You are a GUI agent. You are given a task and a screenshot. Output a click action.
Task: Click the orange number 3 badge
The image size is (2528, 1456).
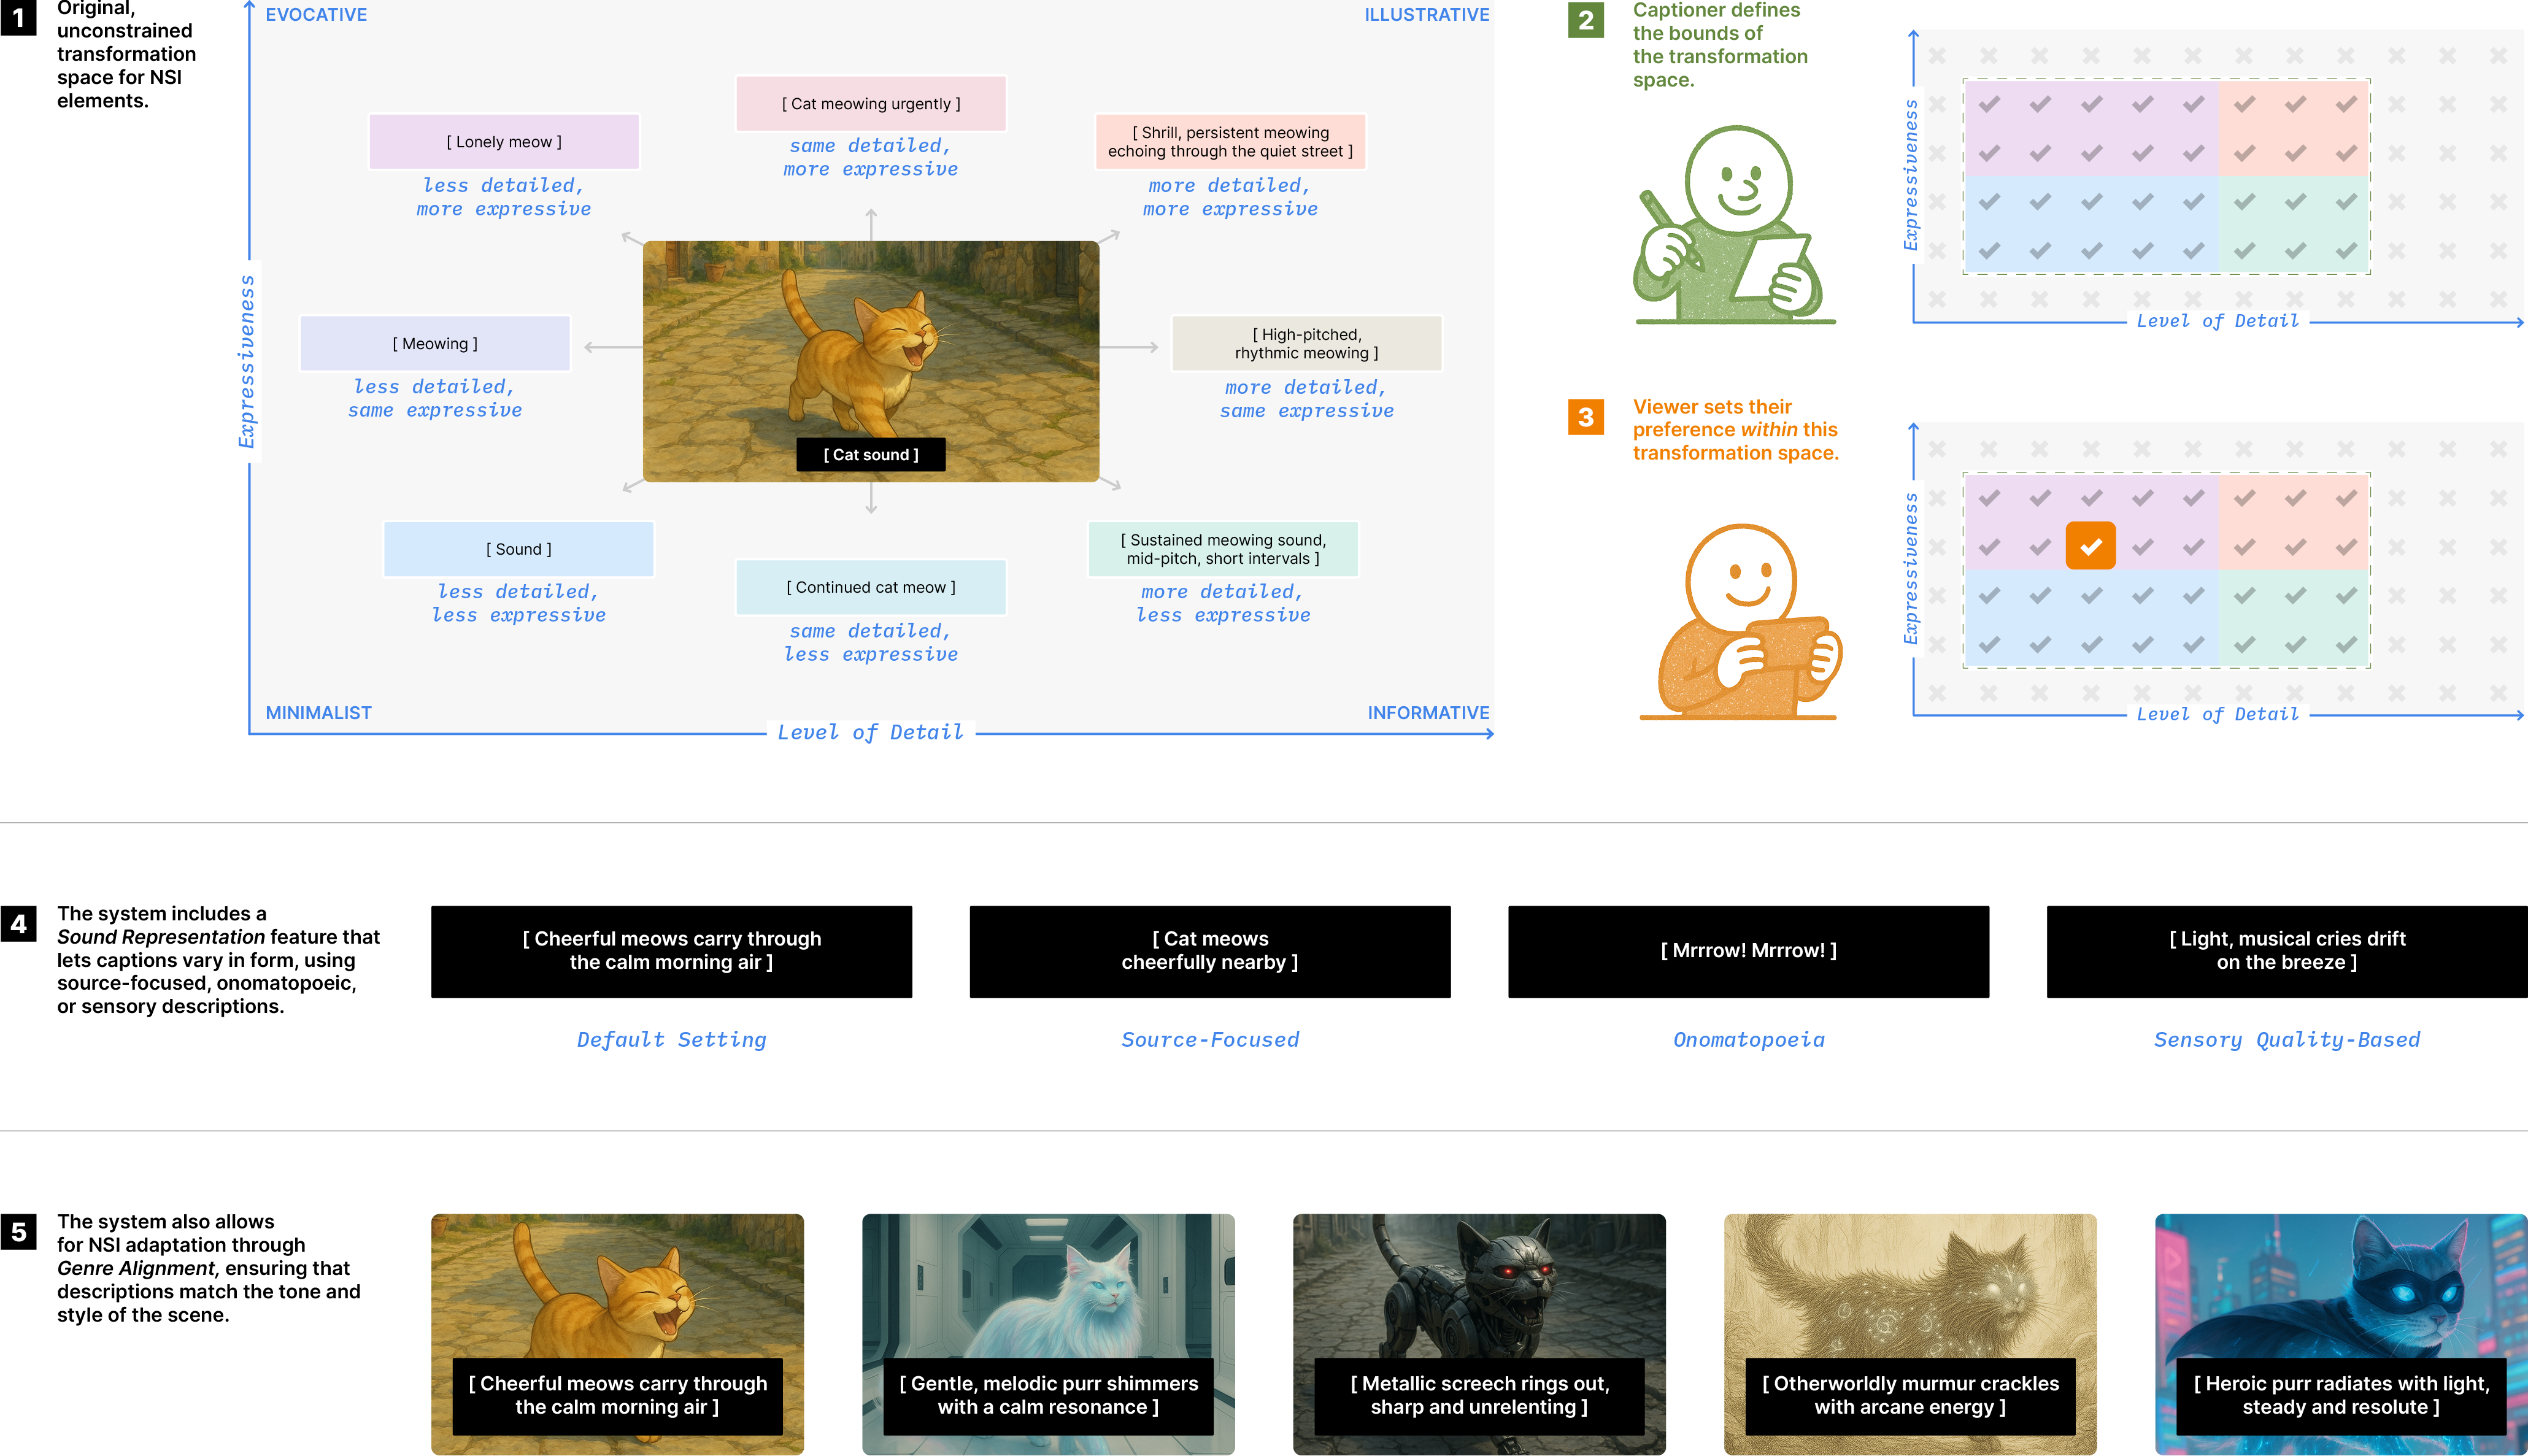pos(1585,416)
